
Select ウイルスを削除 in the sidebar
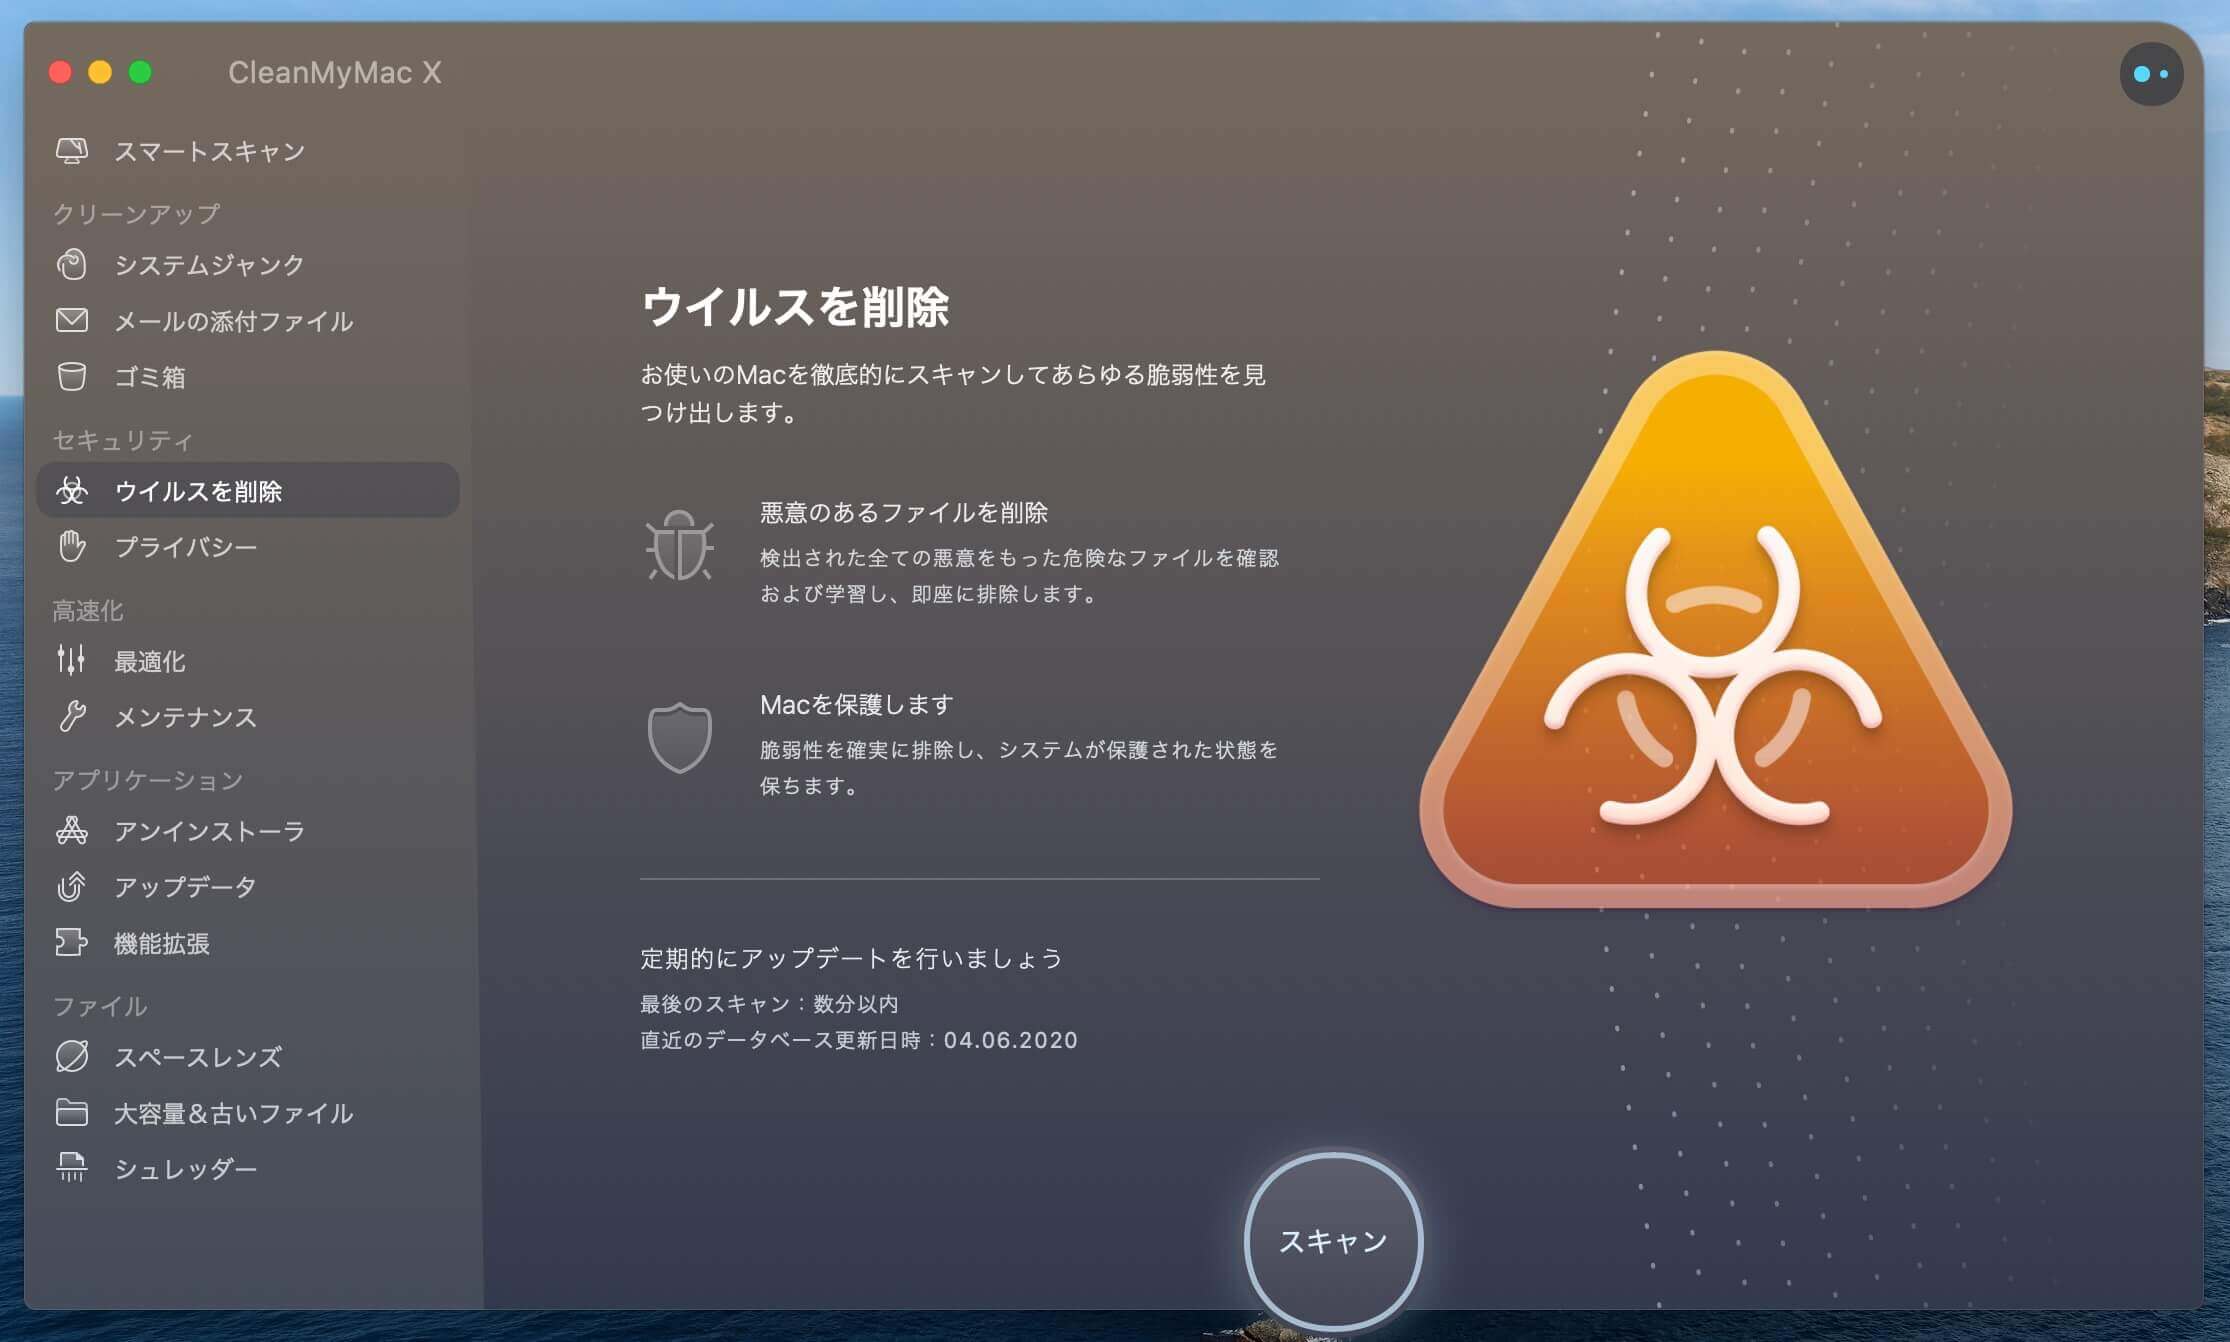pyautogui.click(x=198, y=491)
